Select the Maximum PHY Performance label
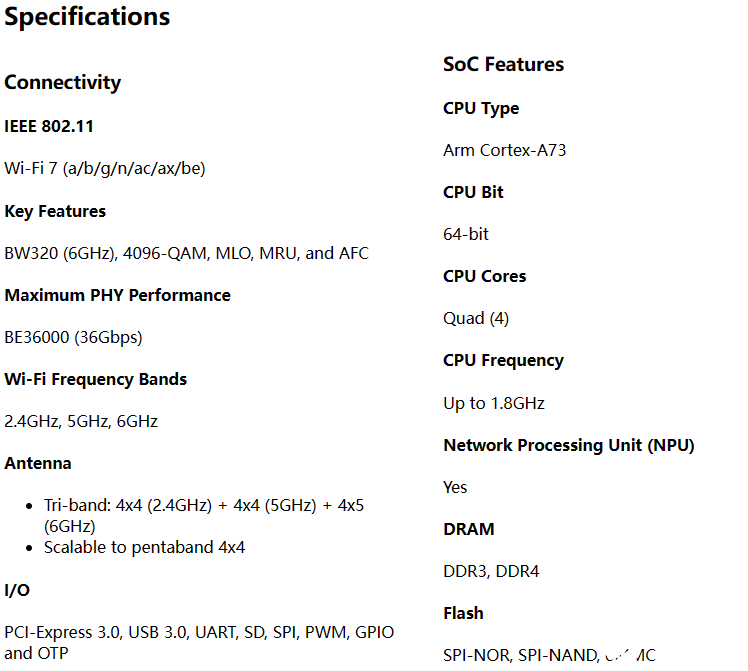 coord(117,295)
